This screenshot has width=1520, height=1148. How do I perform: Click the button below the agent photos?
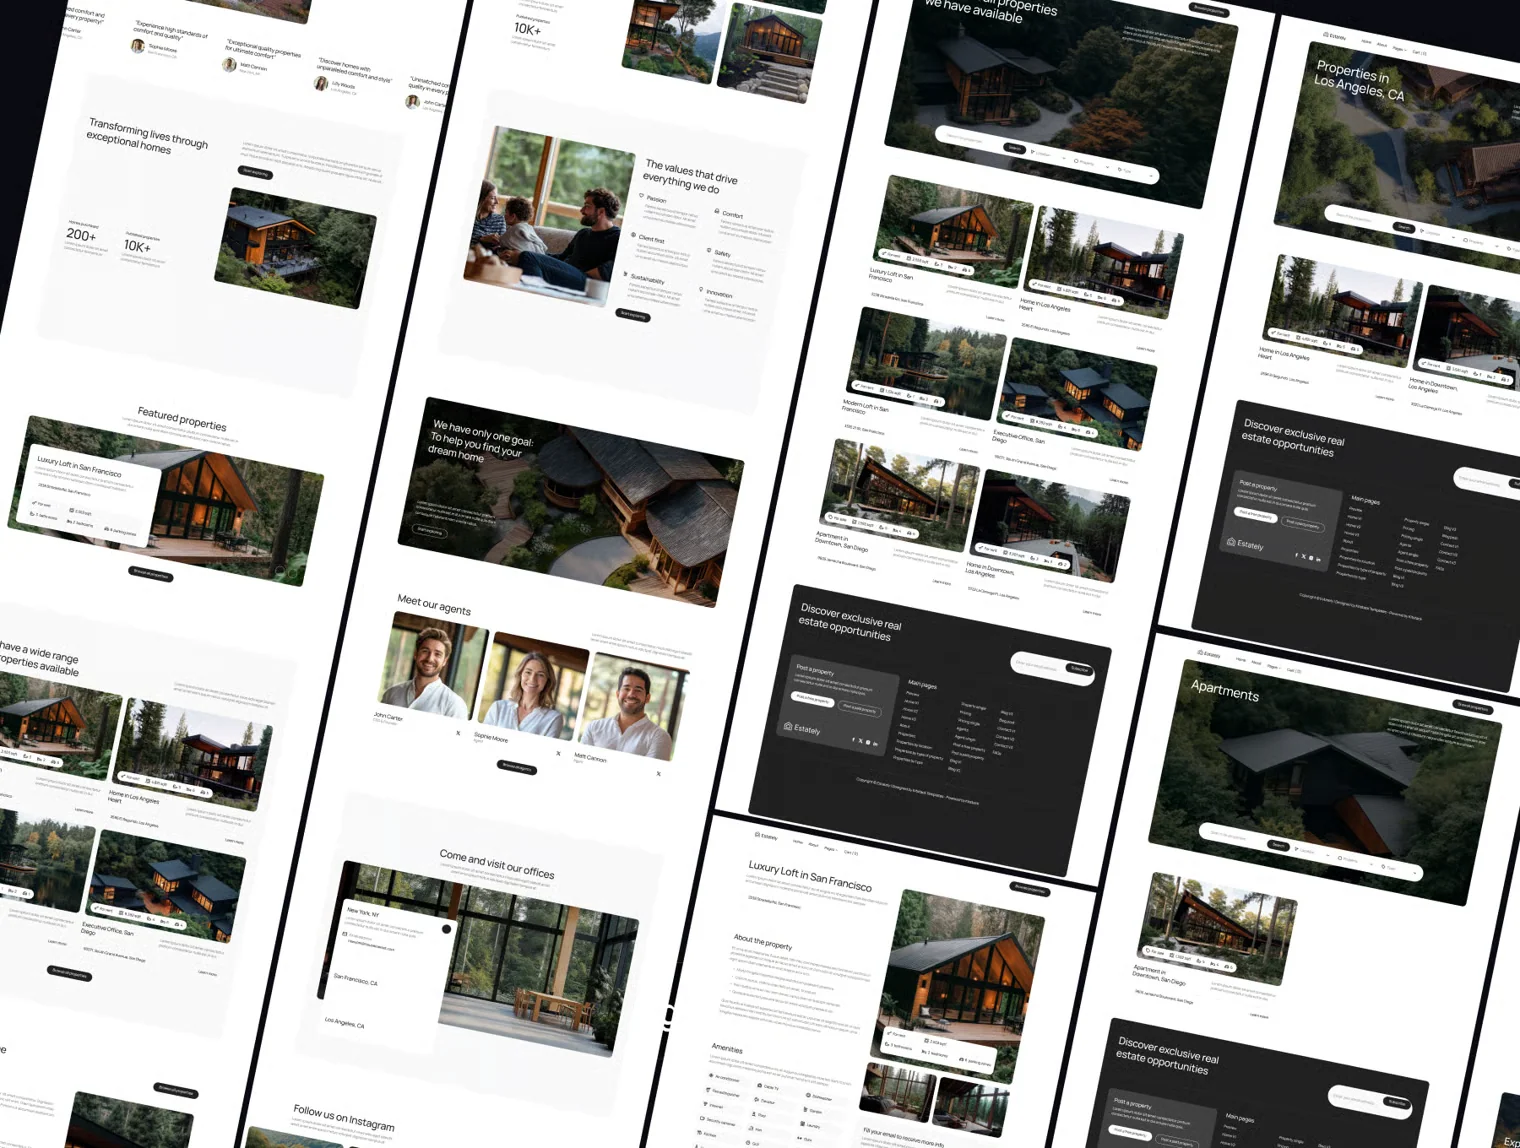point(517,768)
